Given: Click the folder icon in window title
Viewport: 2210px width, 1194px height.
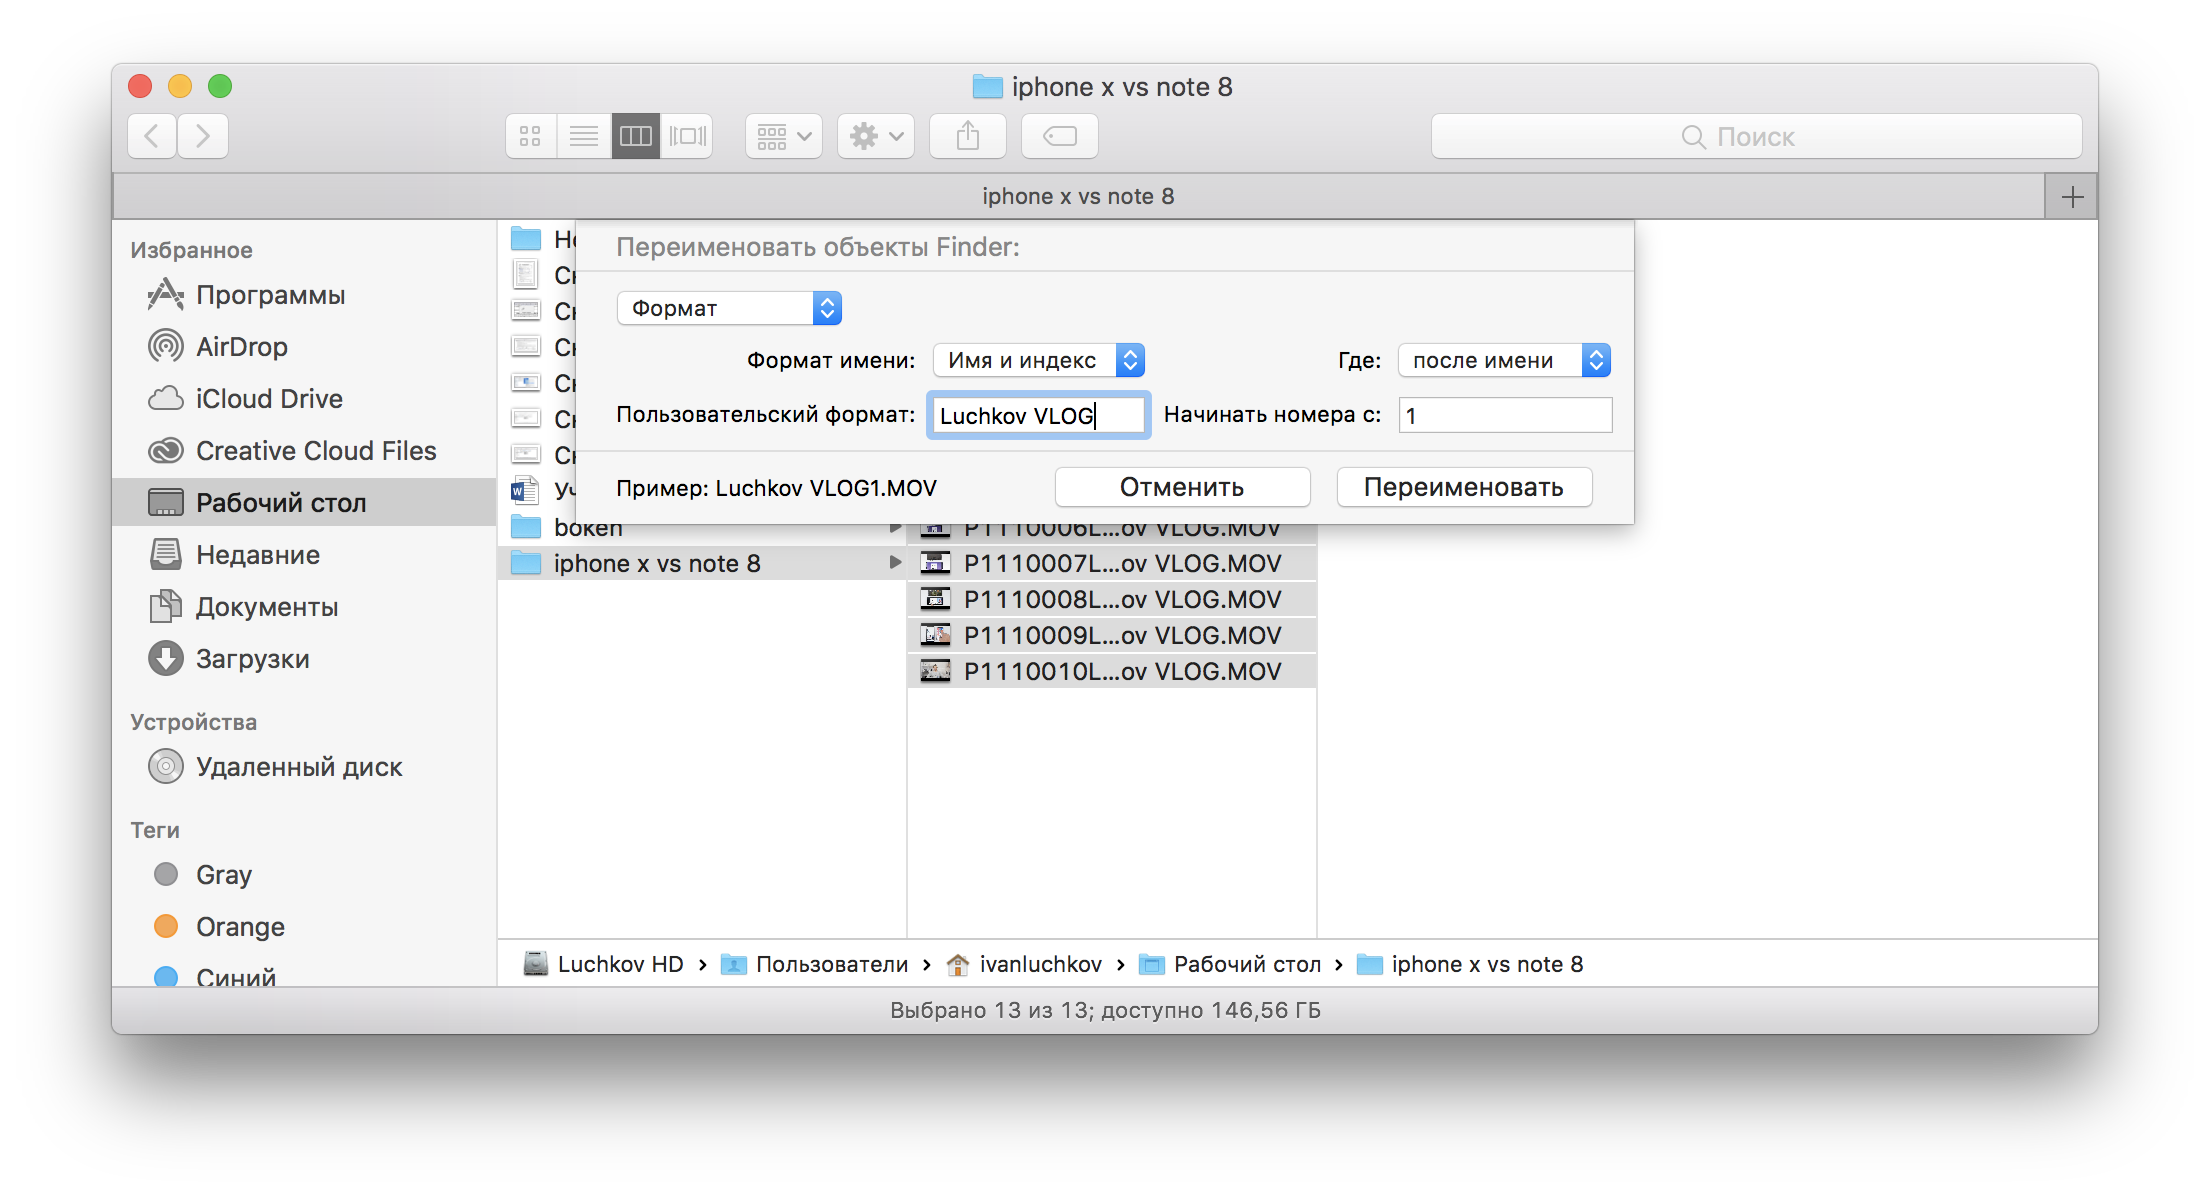Looking at the screenshot, I should coord(987,87).
